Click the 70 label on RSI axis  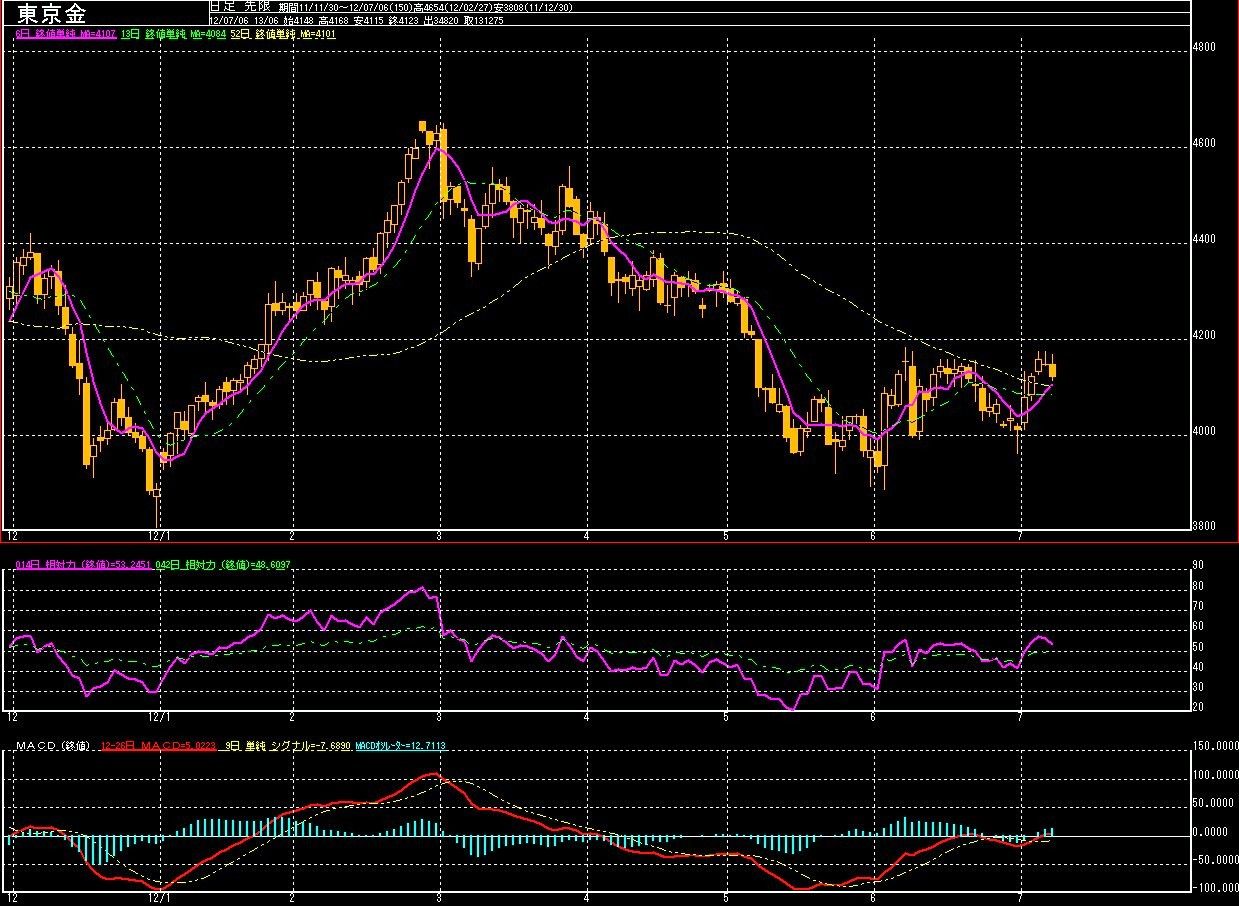click(x=1197, y=607)
